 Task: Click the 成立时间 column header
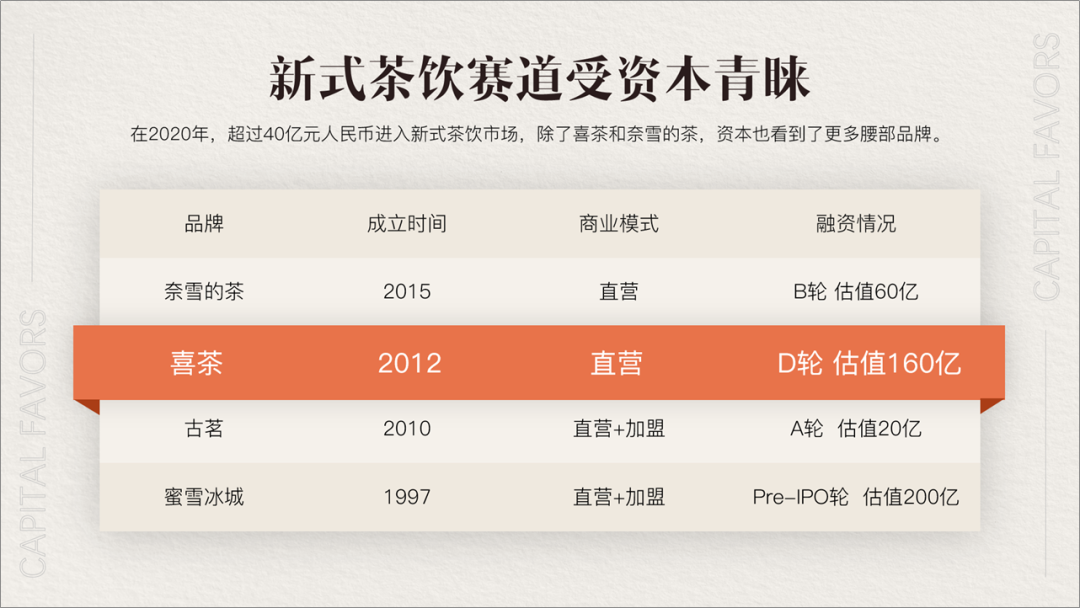click(406, 224)
